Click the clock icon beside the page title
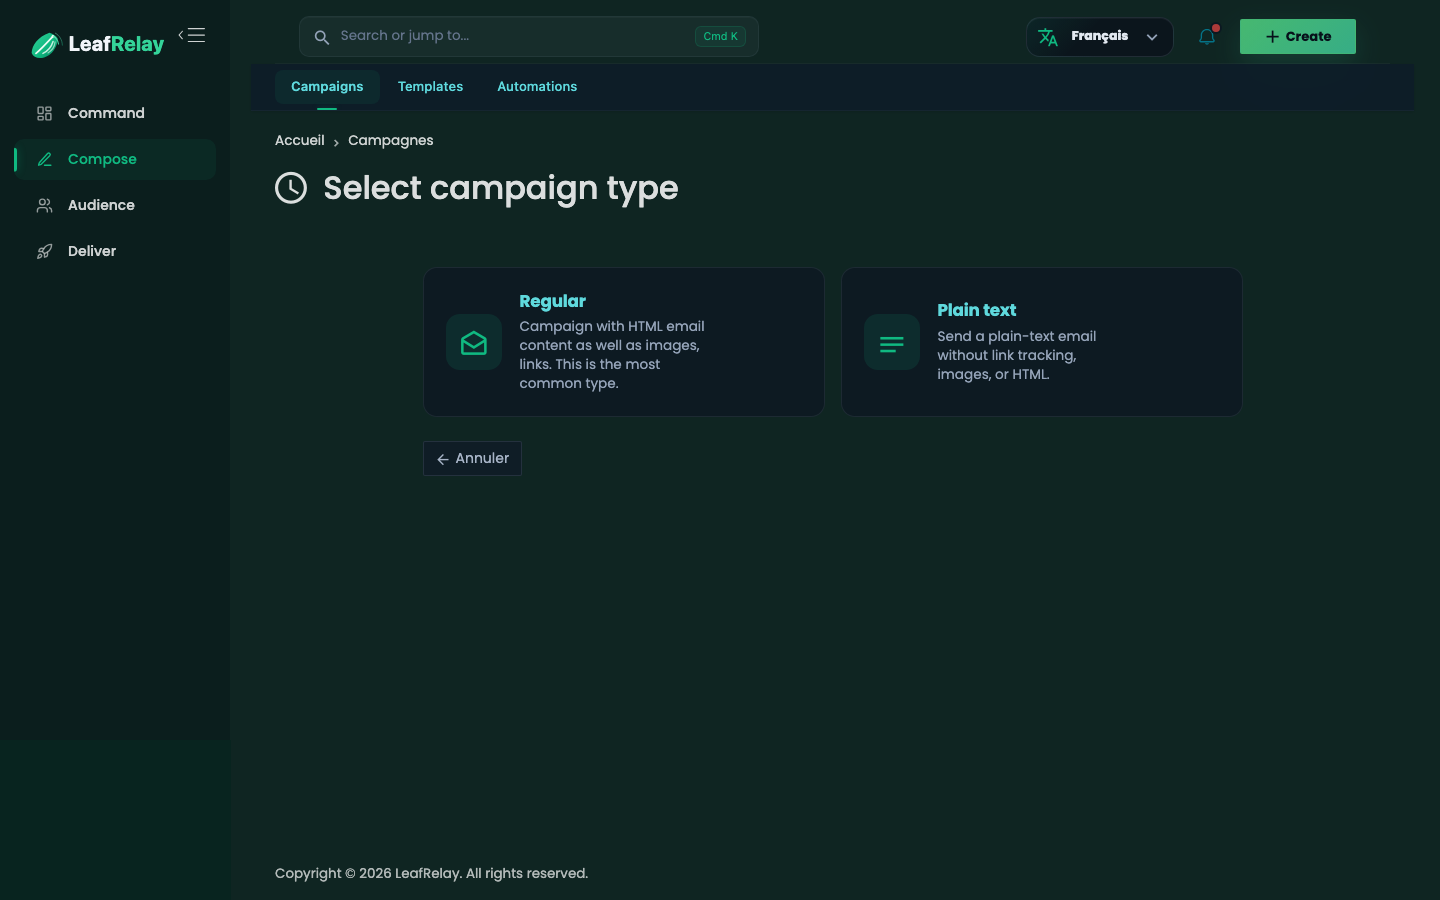 point(291,187)
